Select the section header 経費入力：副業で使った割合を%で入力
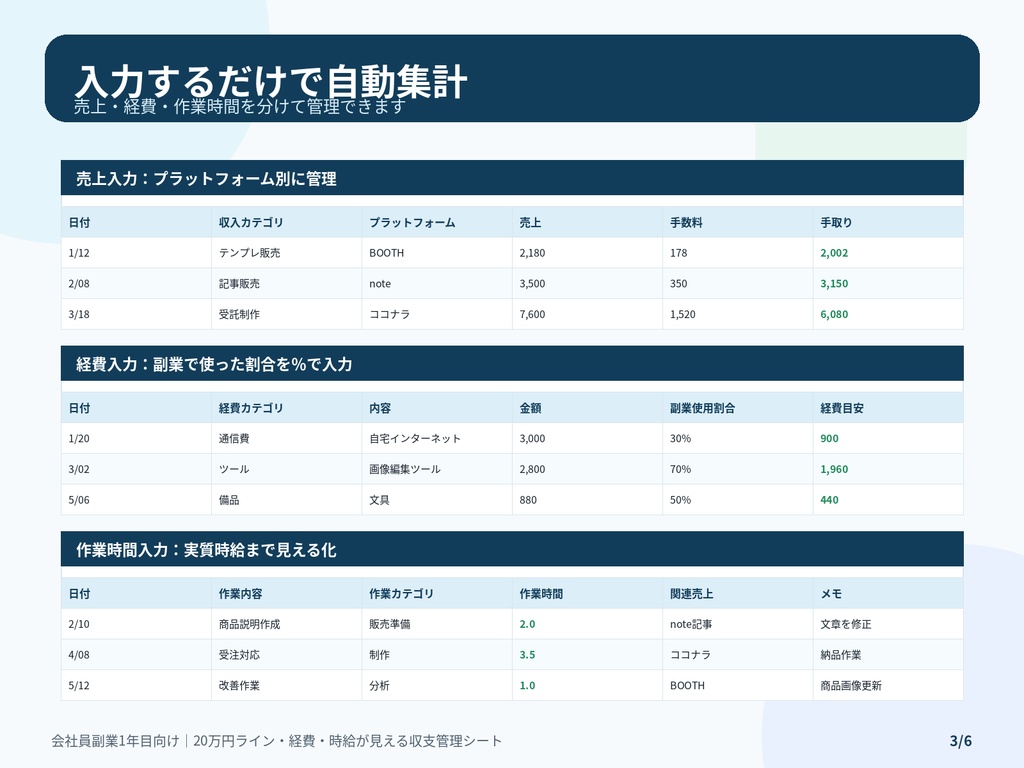This screenshot has width=1024, height=768. (512, 363)
